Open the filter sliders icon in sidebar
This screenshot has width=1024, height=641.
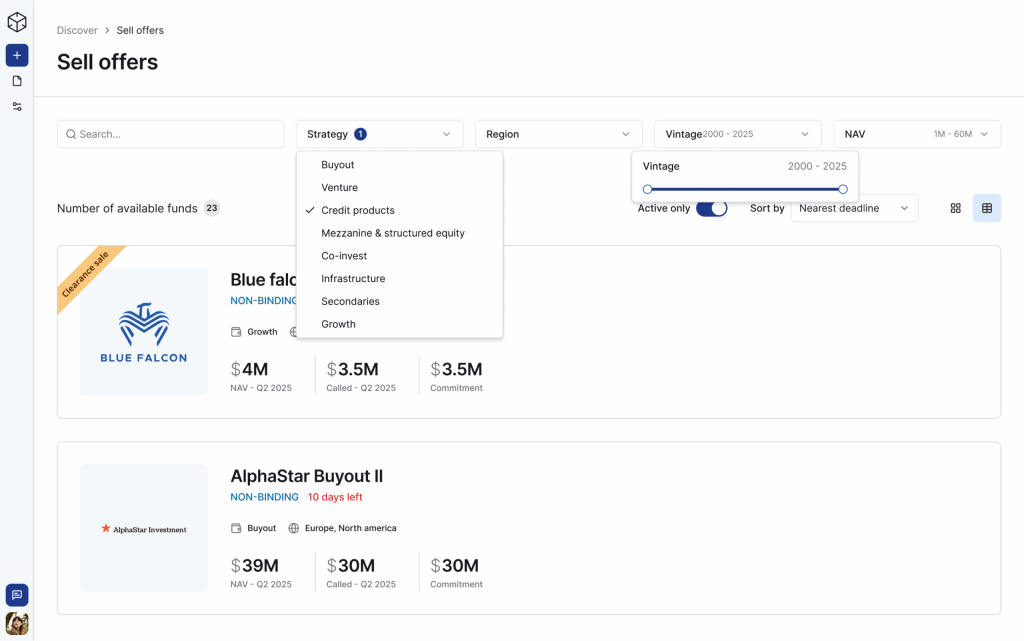(x=17, y=107)
